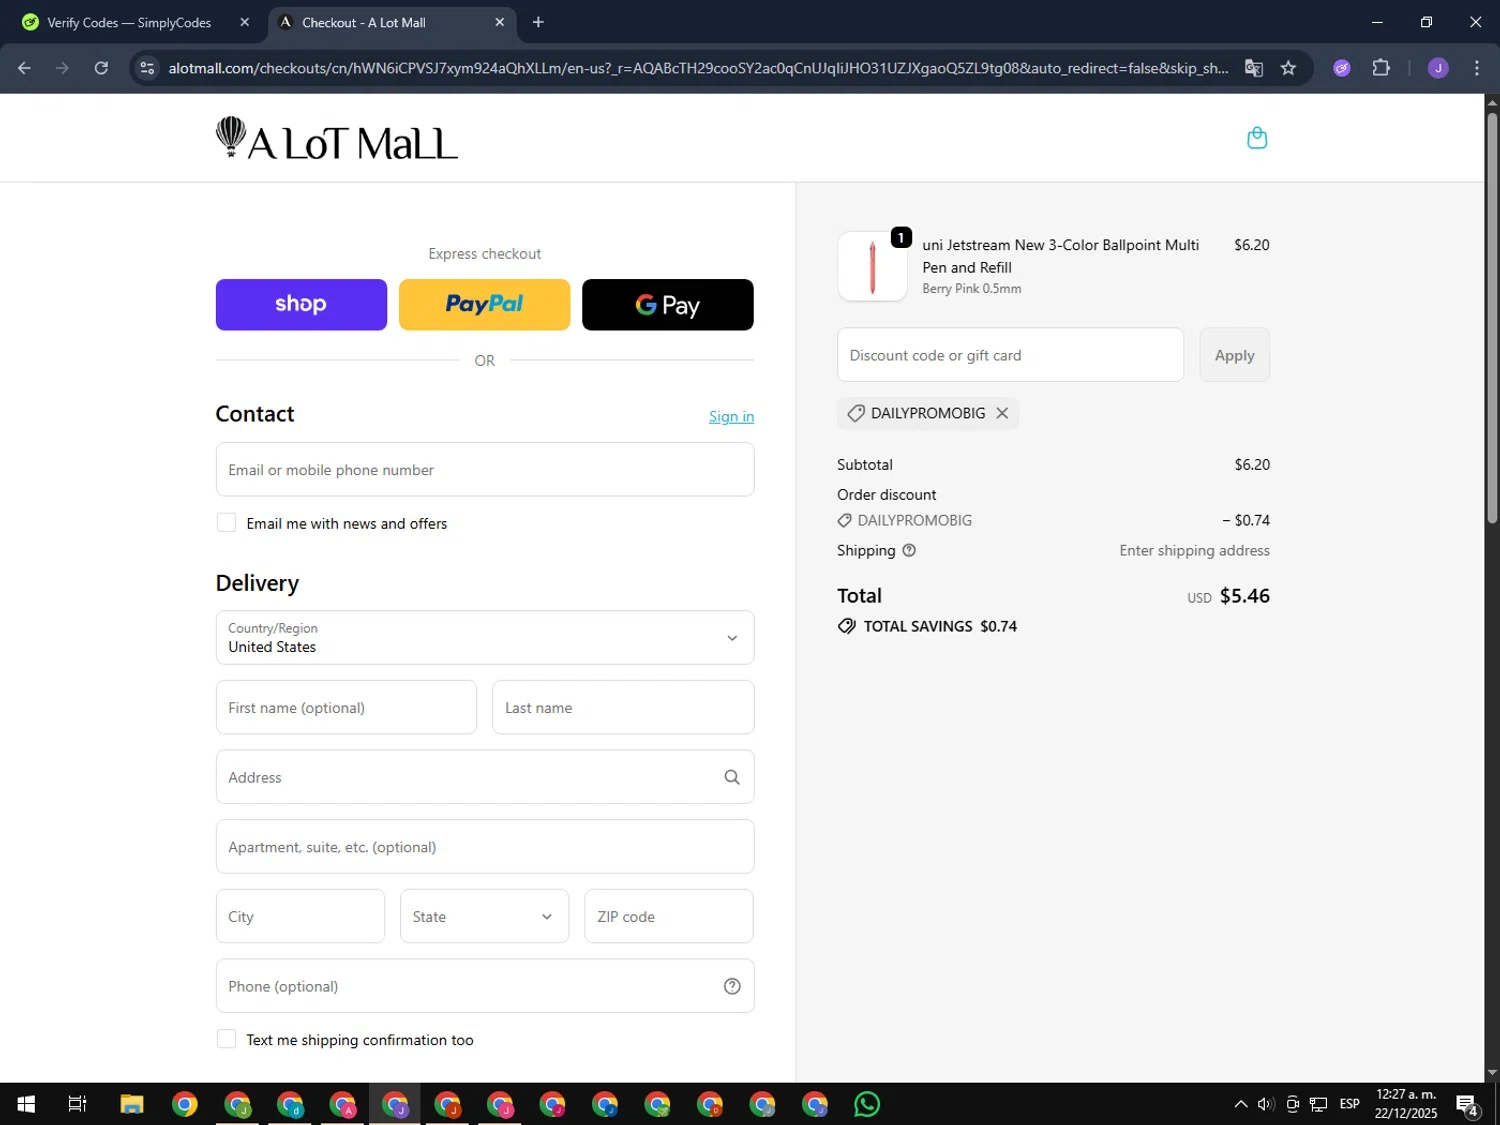Click the Apartment, suite, etc. field
Viewport: 1500px width, 1125px height.
[485, 847]
